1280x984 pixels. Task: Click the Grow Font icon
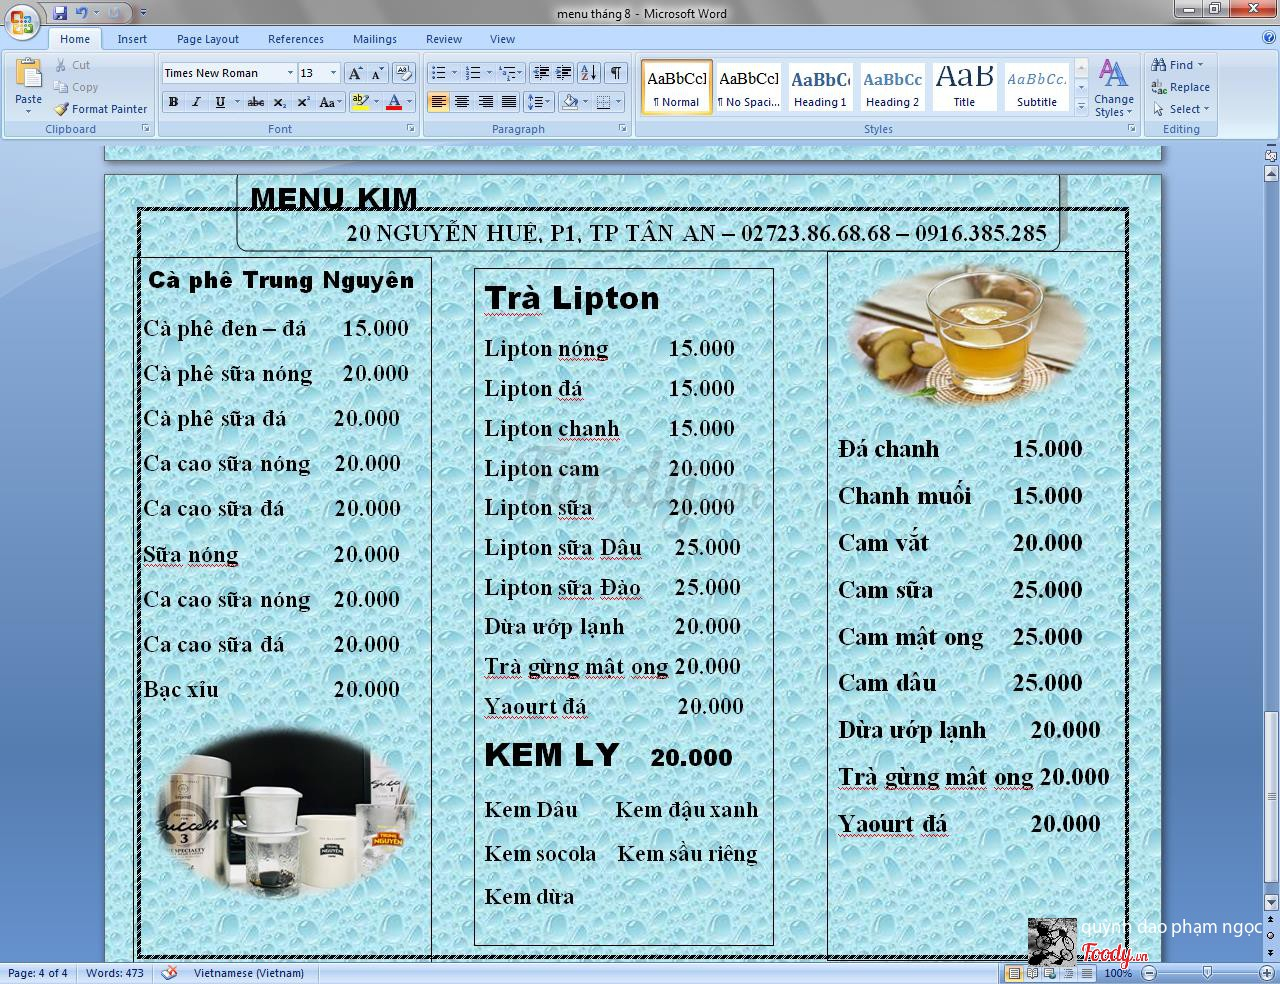coord(355,73)
